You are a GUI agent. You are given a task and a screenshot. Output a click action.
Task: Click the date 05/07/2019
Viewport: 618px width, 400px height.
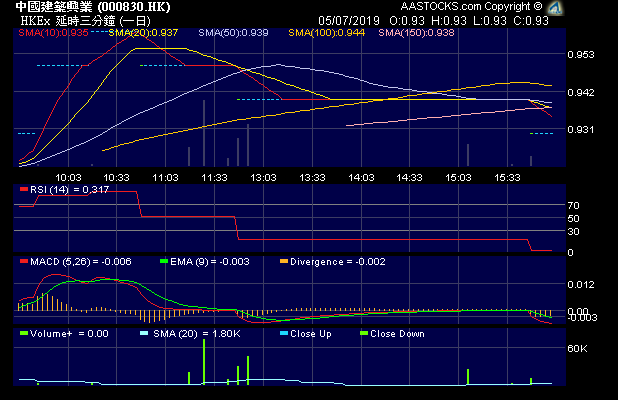coord(349,21)
